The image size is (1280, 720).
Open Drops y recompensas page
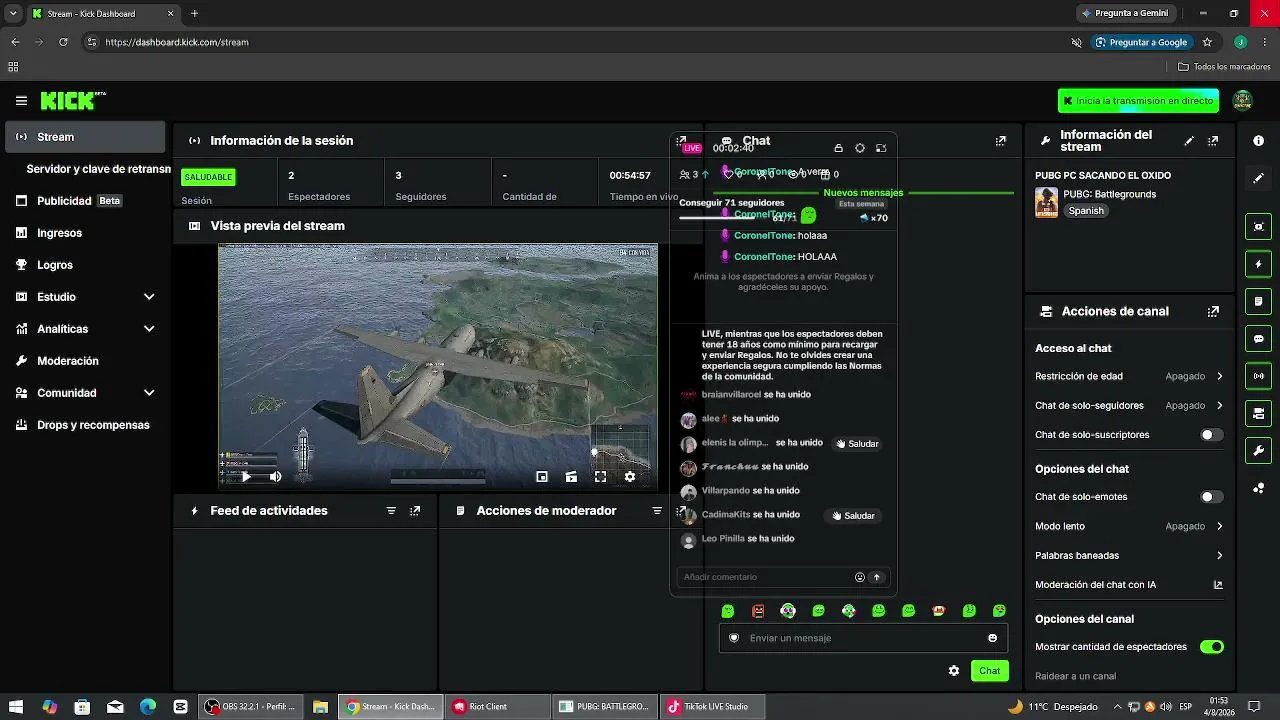85,425
